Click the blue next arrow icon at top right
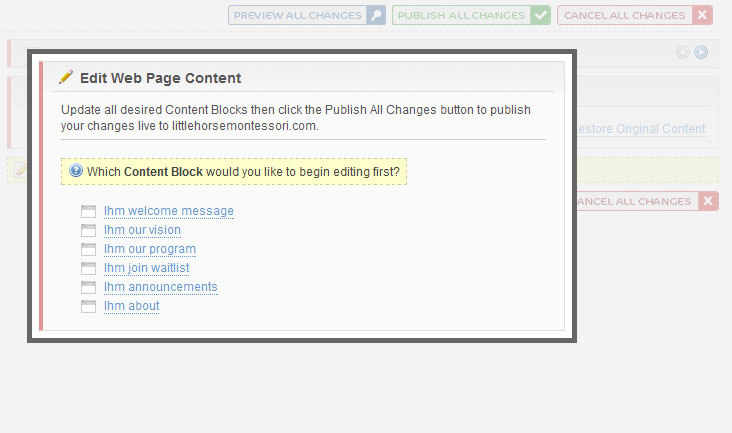This screenshot has height=433, width=732. coord(701,52)
